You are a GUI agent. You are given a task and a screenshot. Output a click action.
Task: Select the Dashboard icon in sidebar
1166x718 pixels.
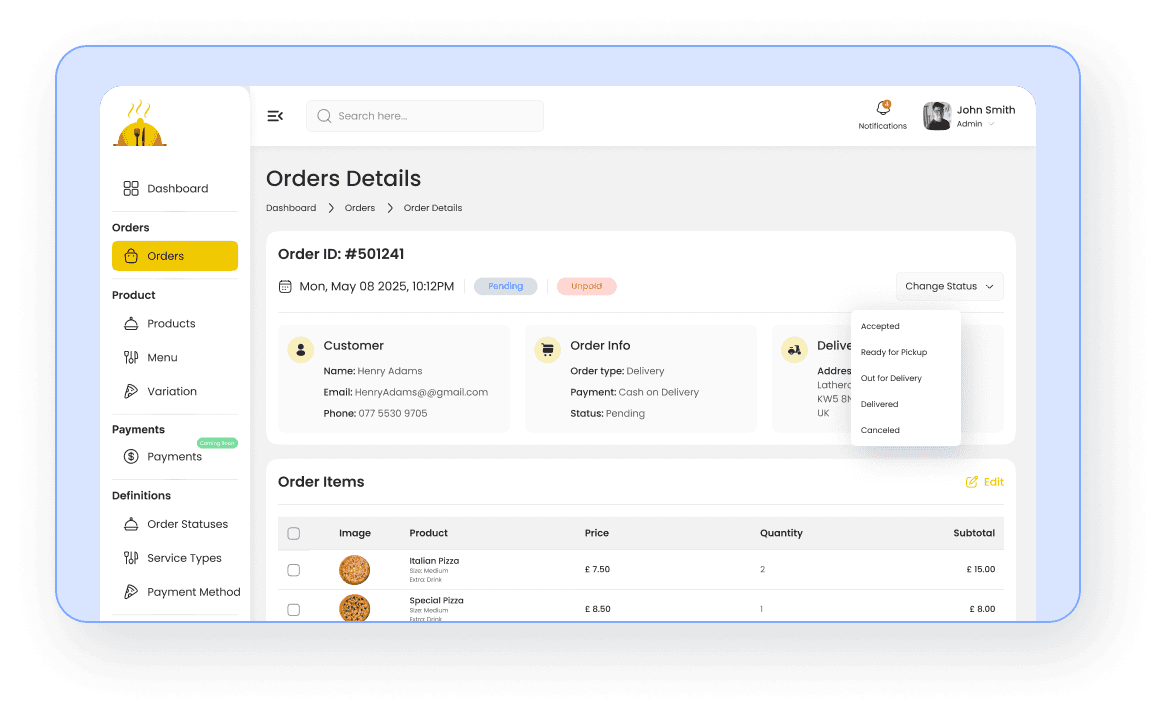coord(131,188)
